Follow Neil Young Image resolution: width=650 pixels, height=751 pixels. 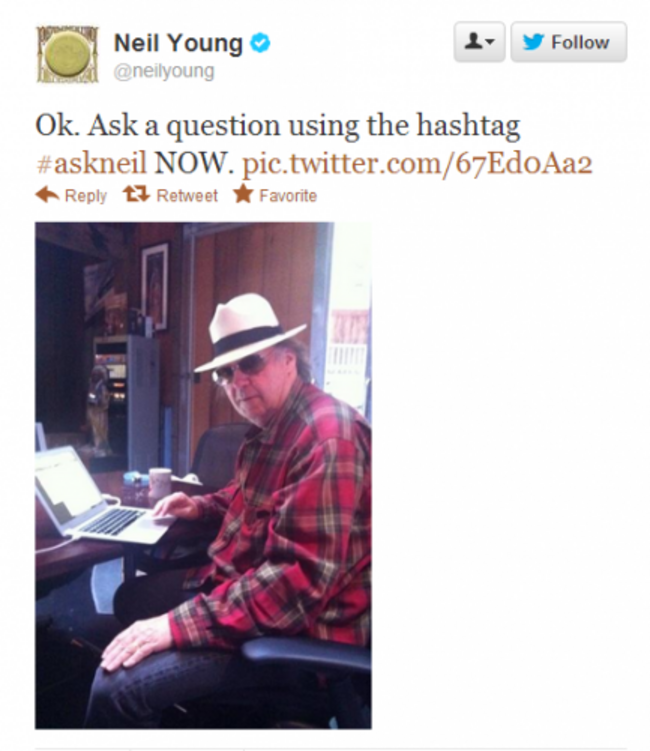[569, 42]
